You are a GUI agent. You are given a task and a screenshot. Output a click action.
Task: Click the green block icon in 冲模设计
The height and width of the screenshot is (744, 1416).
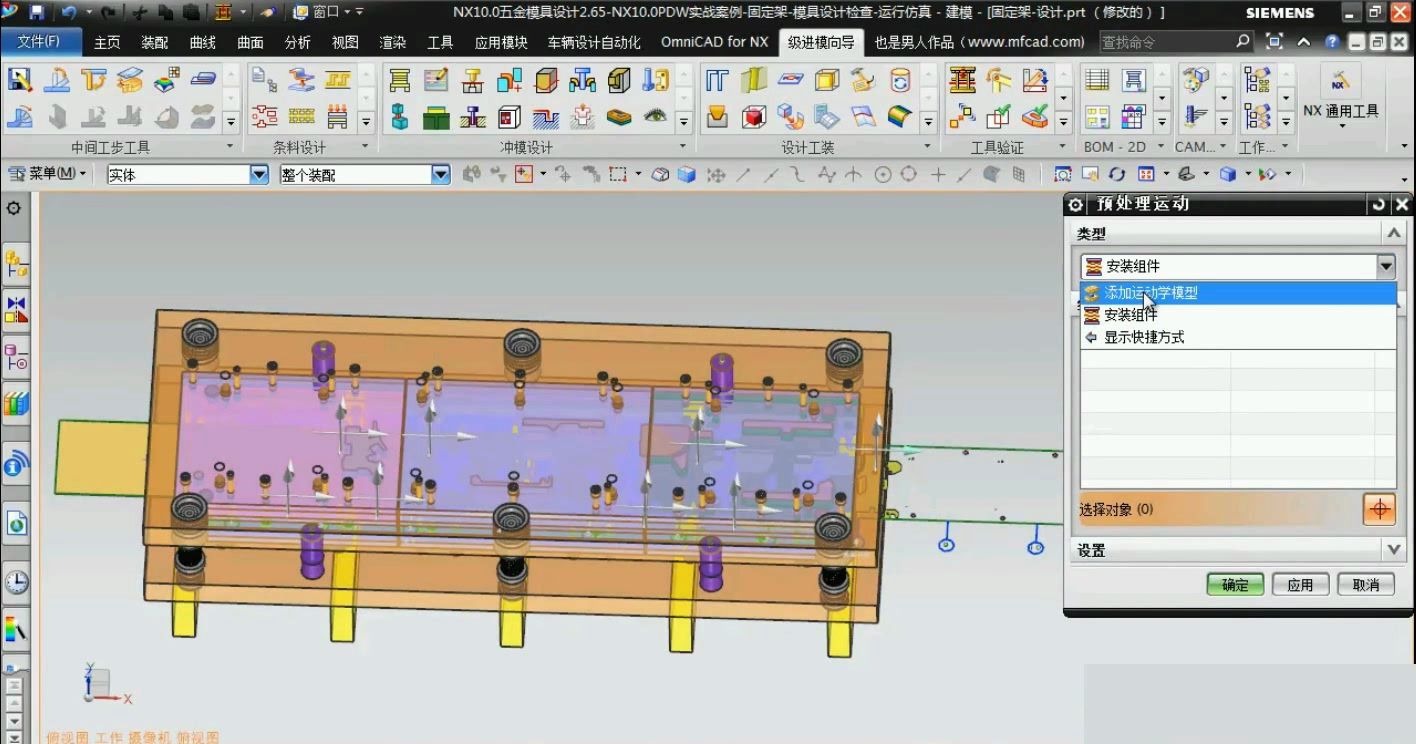(x=436, y=118)
